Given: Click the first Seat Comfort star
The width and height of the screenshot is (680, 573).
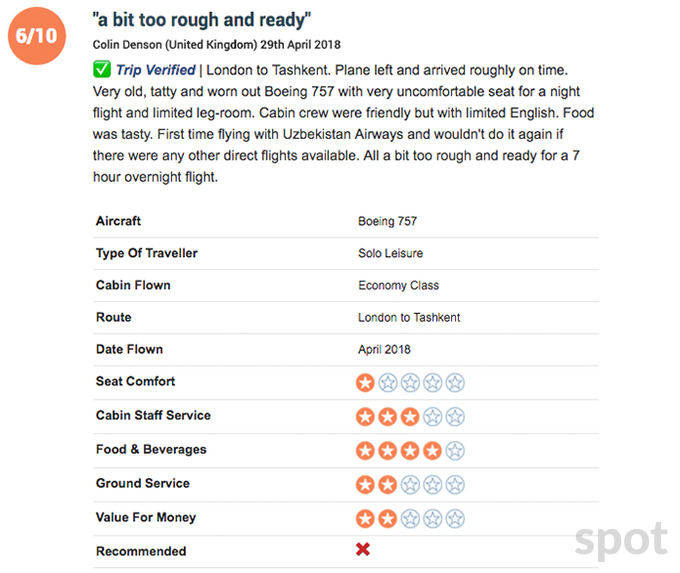Looking at the screenshot, I should (366, 382).
